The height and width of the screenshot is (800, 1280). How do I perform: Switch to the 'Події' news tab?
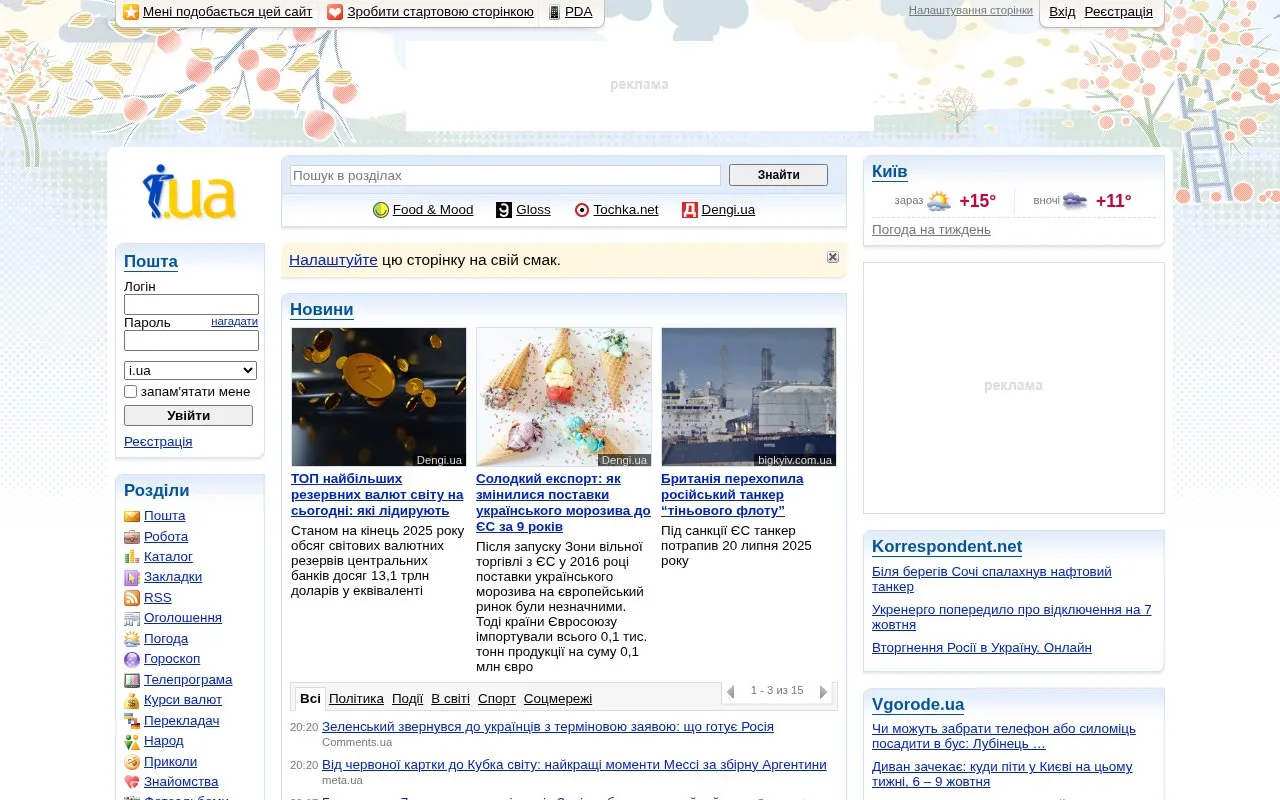[407, 699]
